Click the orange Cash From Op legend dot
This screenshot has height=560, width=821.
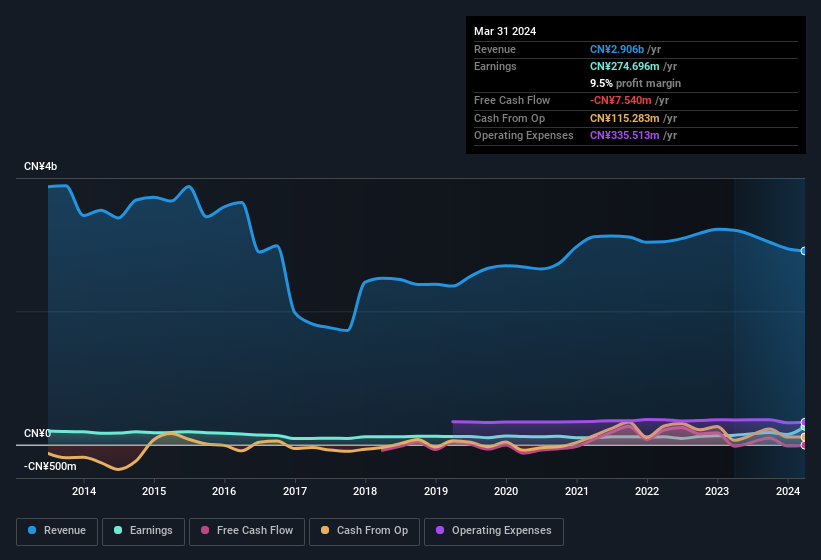327,530
